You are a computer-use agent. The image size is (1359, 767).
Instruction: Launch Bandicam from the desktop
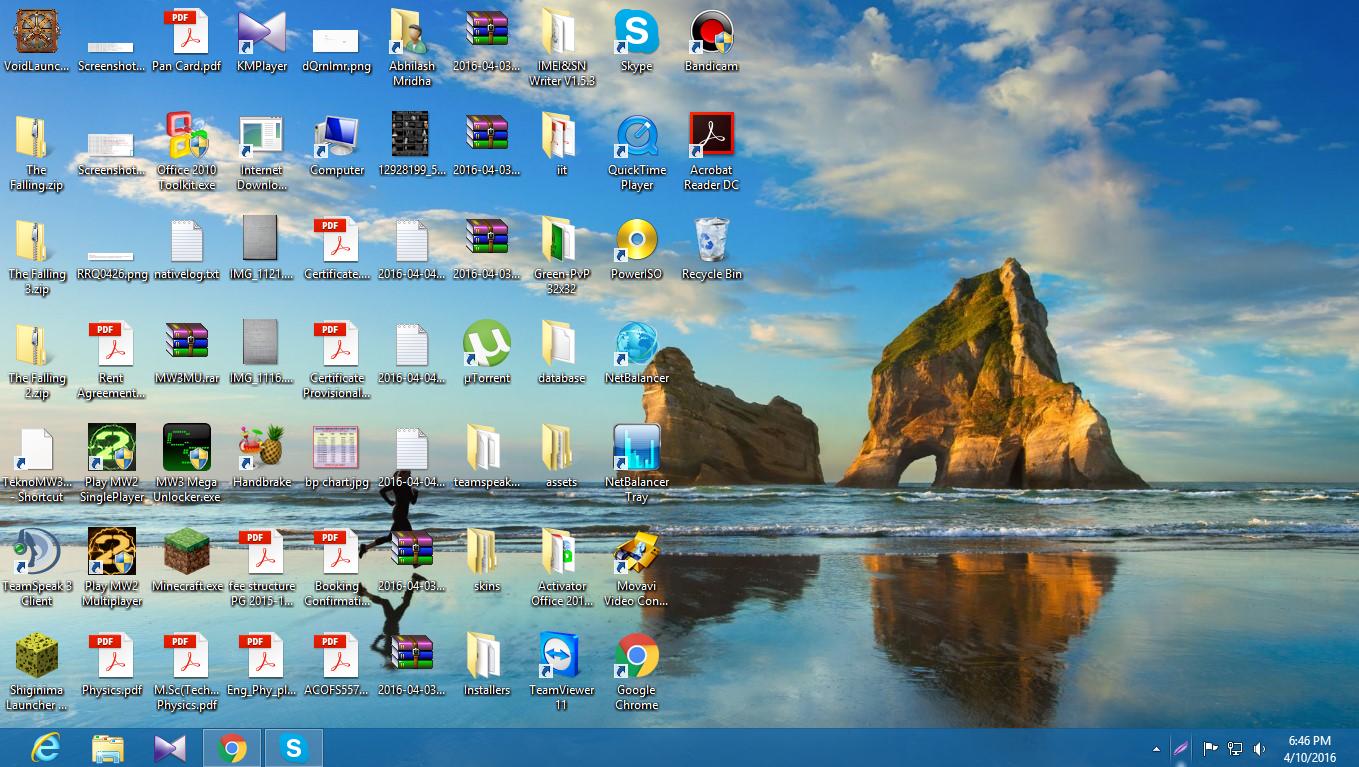pos(712,41)
